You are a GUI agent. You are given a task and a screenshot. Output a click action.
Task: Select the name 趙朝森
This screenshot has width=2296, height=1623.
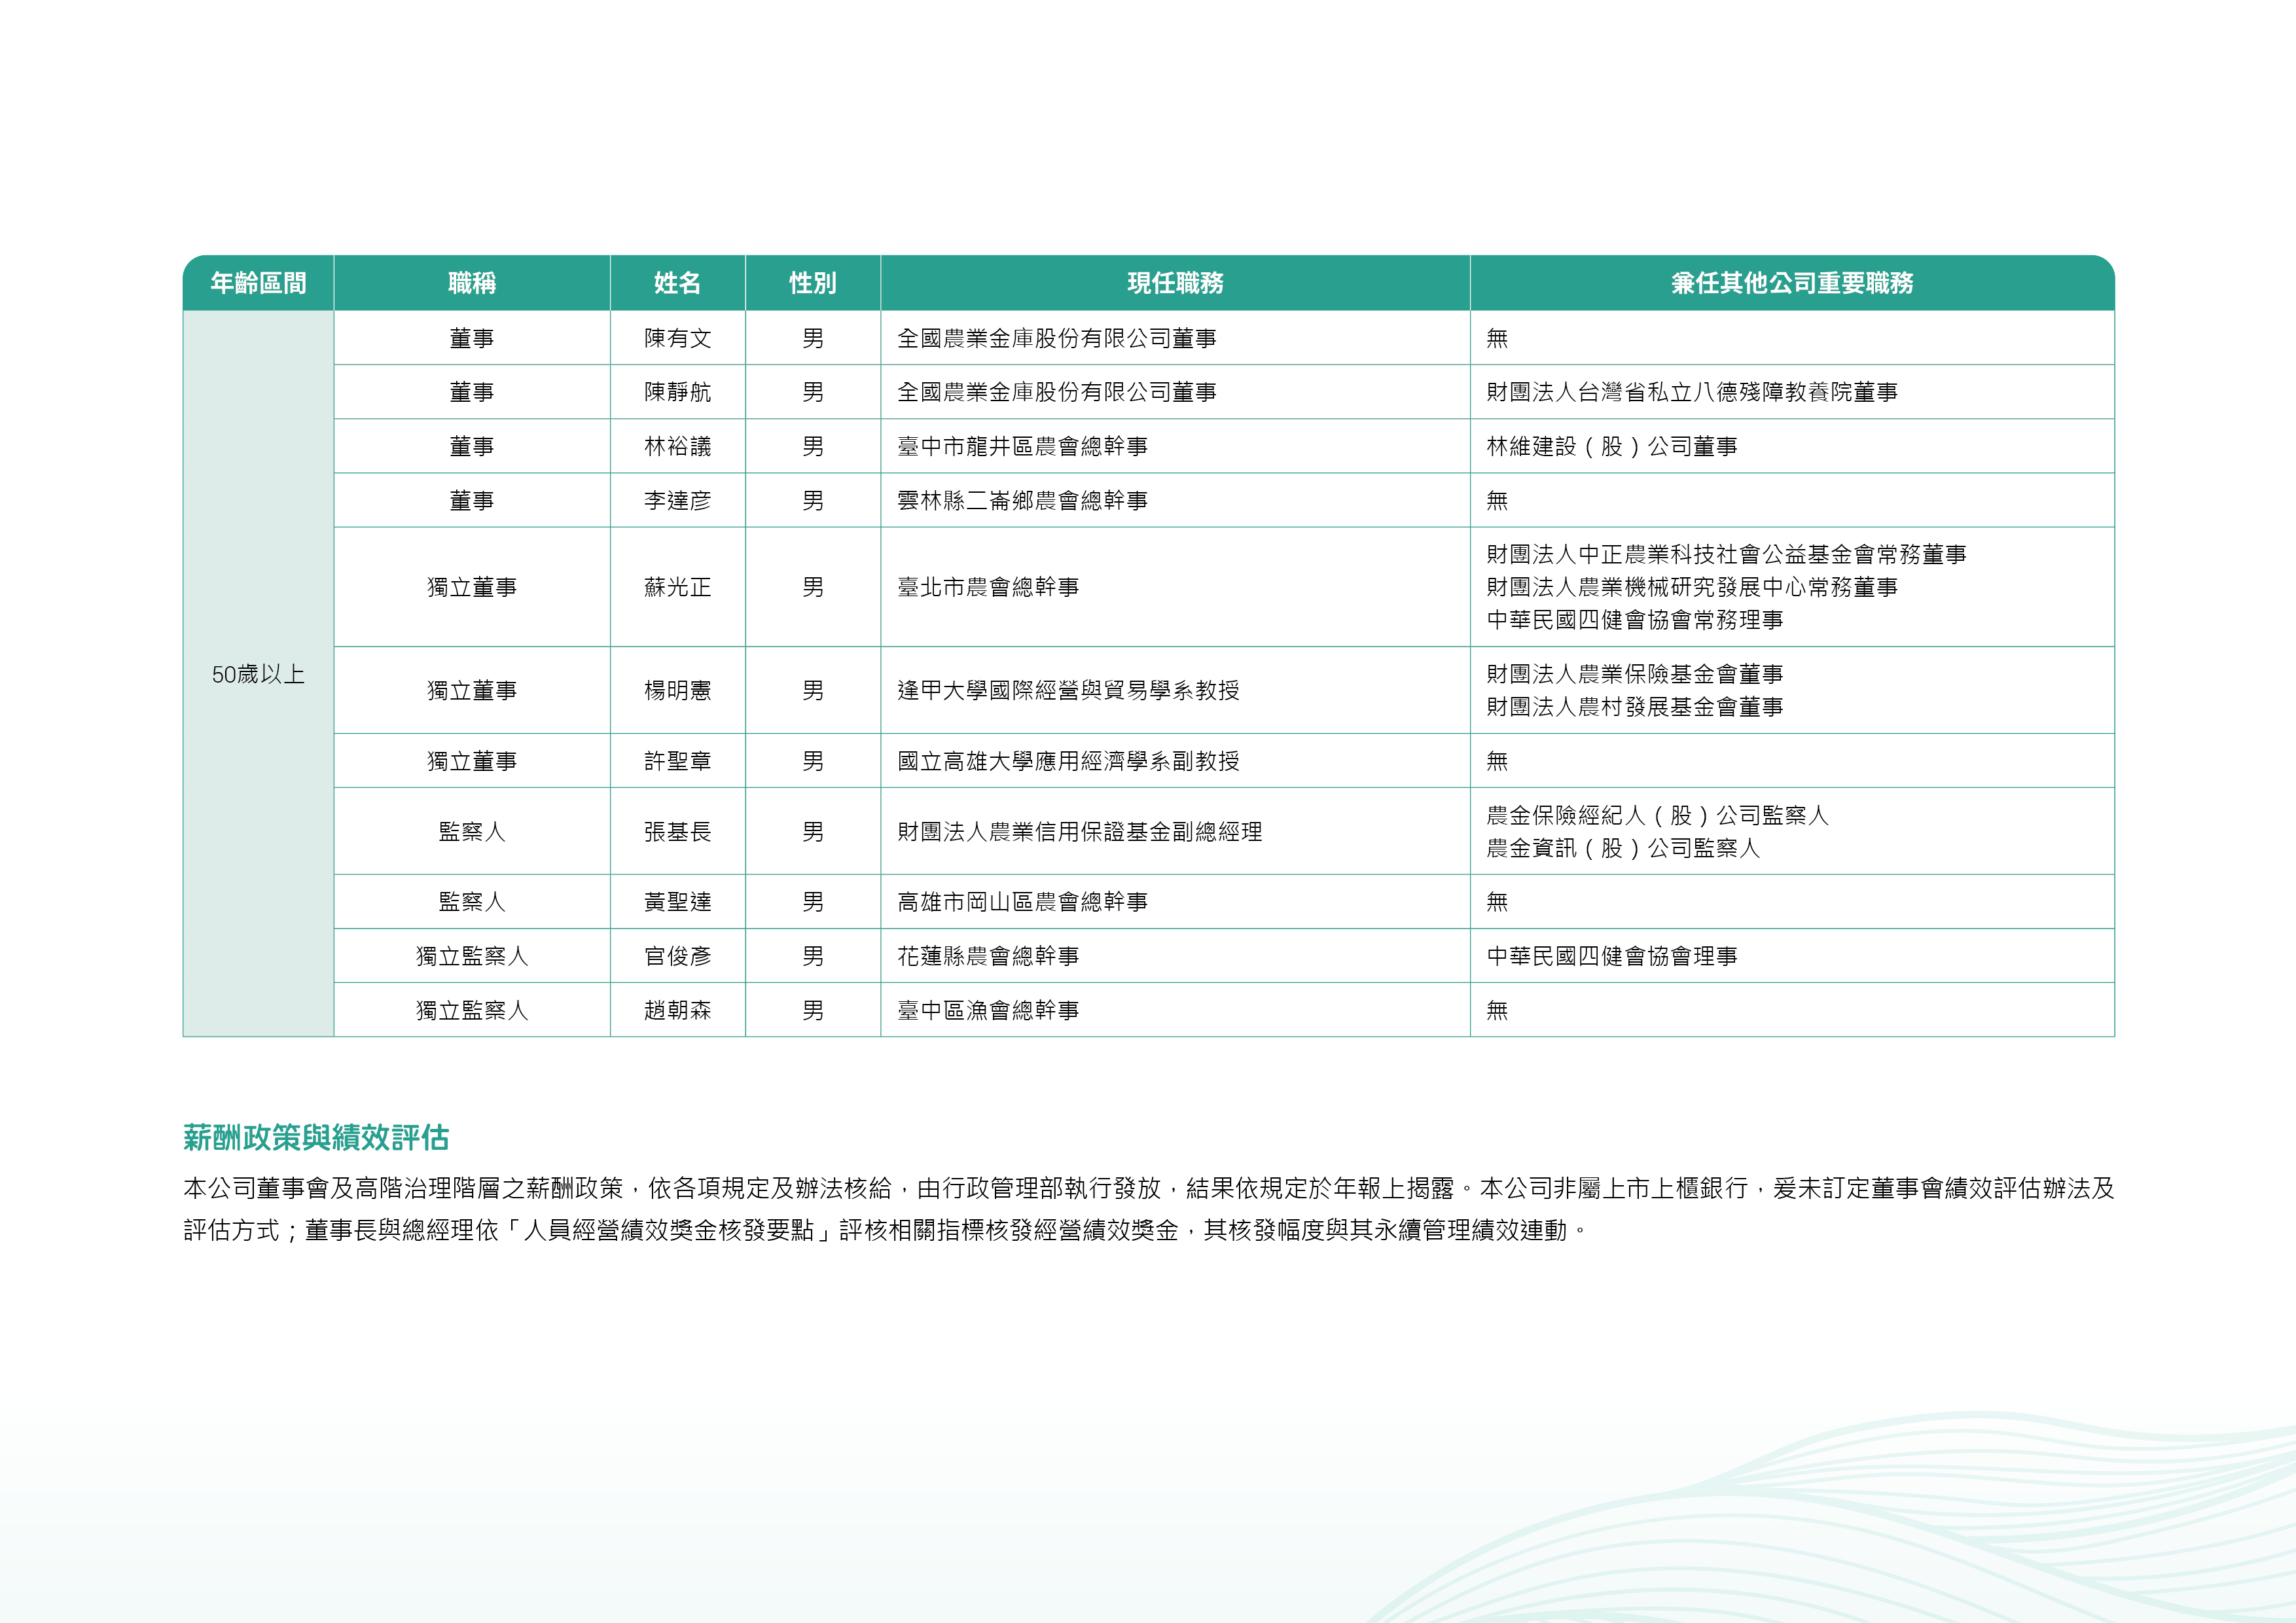pyautogui.click(x=677, y=1010)
